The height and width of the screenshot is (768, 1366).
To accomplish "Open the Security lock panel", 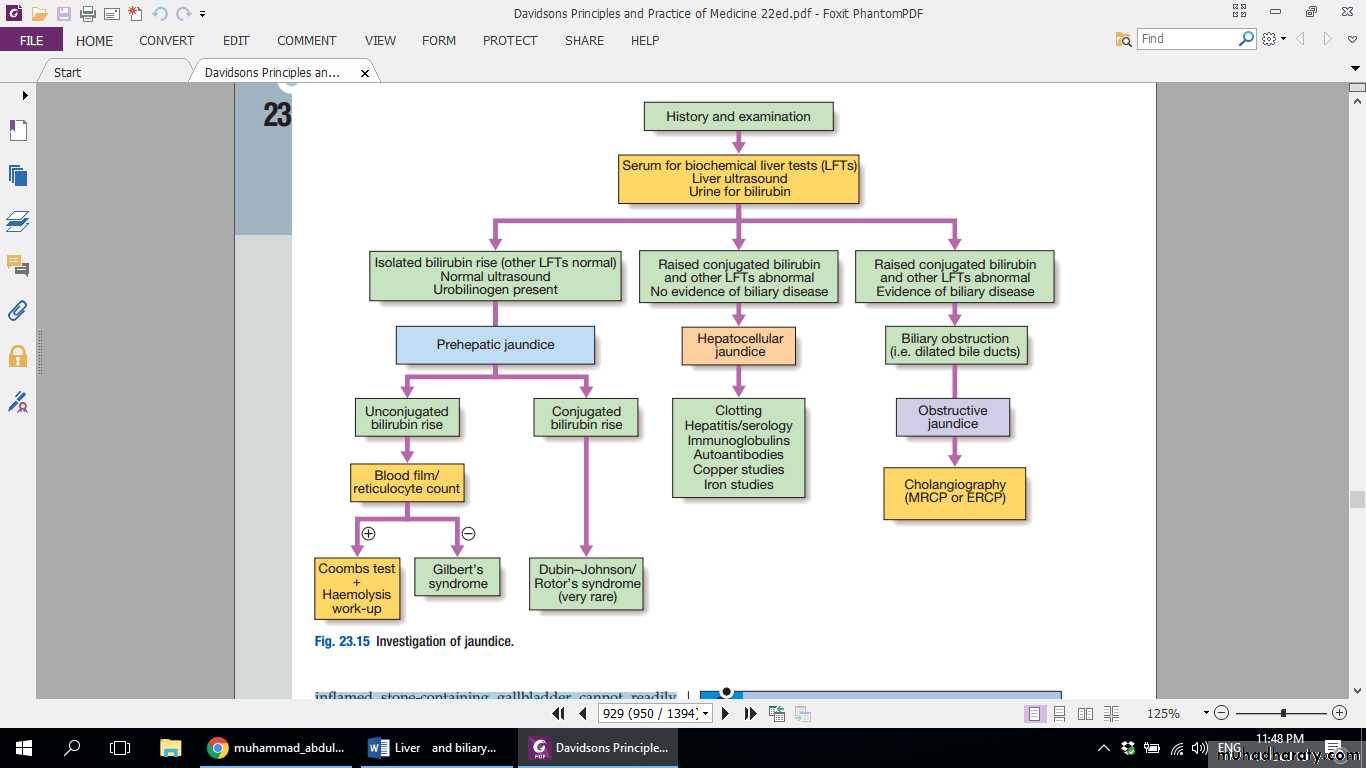I will 17,356.
